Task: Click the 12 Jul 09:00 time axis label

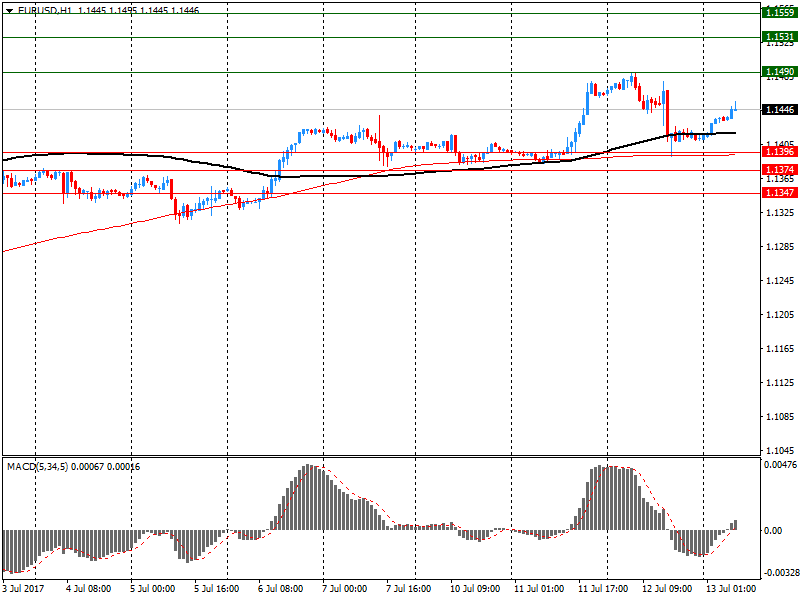Action: pyautogui.click(x=667, y=588)
